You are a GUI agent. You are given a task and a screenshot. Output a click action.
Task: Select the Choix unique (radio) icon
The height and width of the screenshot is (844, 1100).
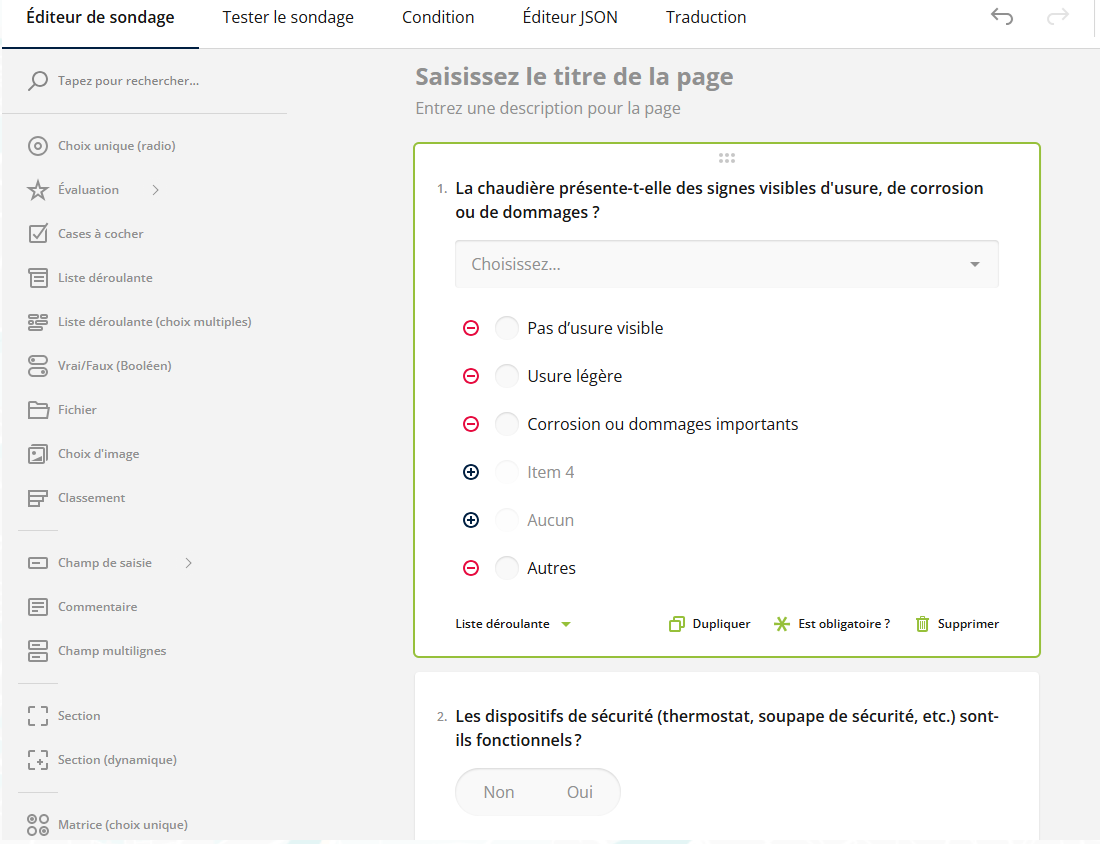[x=38, y=146]
